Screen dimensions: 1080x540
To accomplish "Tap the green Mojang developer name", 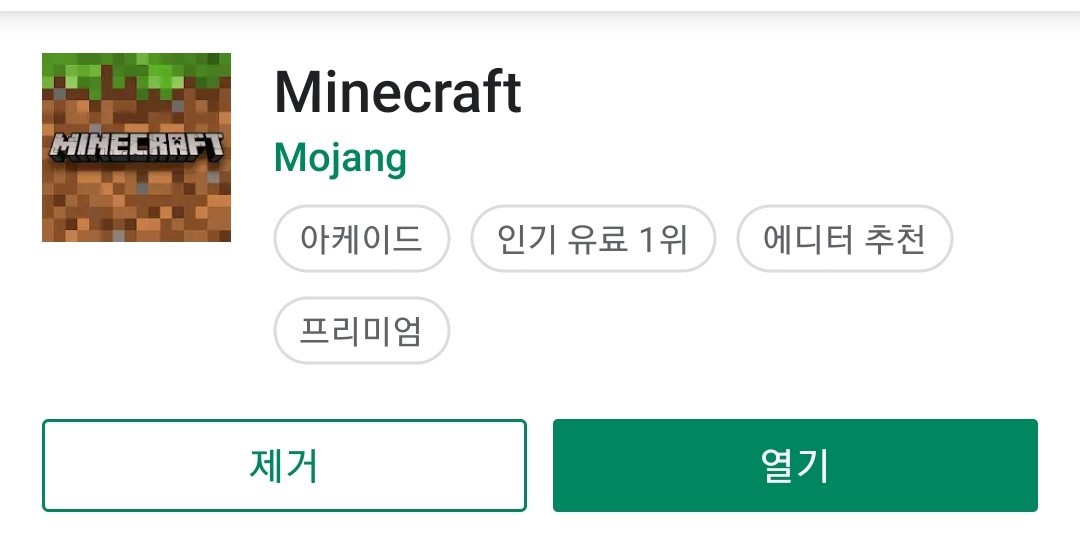I will [340, 158].
